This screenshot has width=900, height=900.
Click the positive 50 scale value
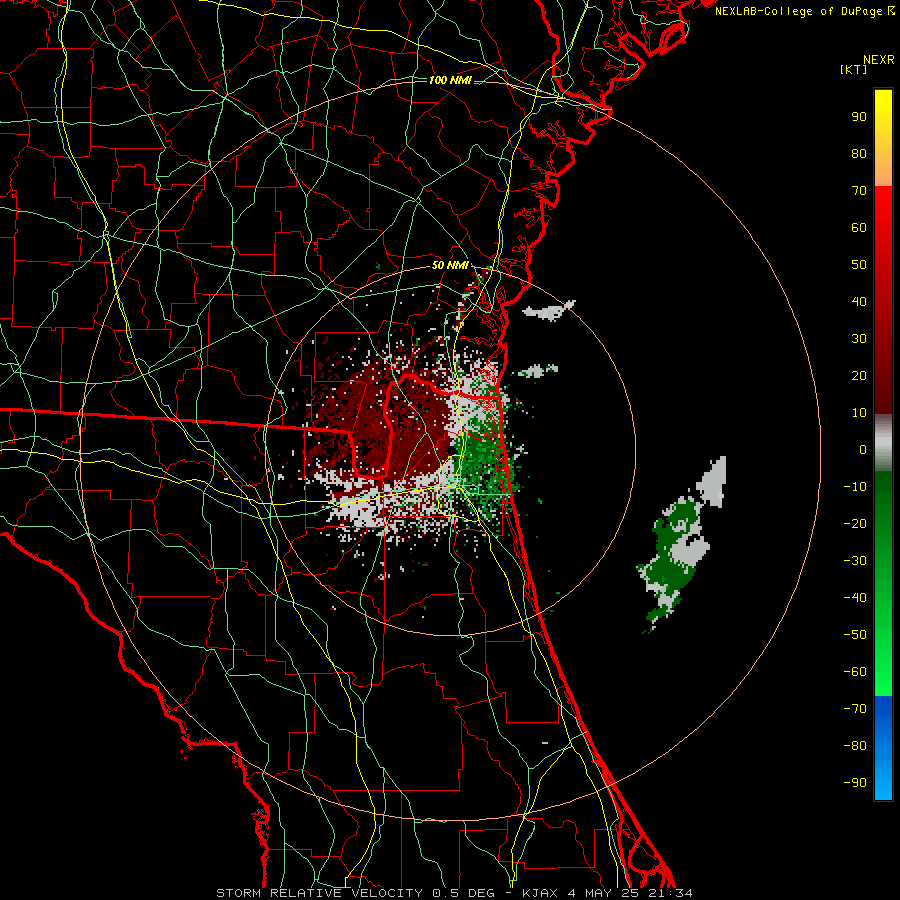pos(859,265)
